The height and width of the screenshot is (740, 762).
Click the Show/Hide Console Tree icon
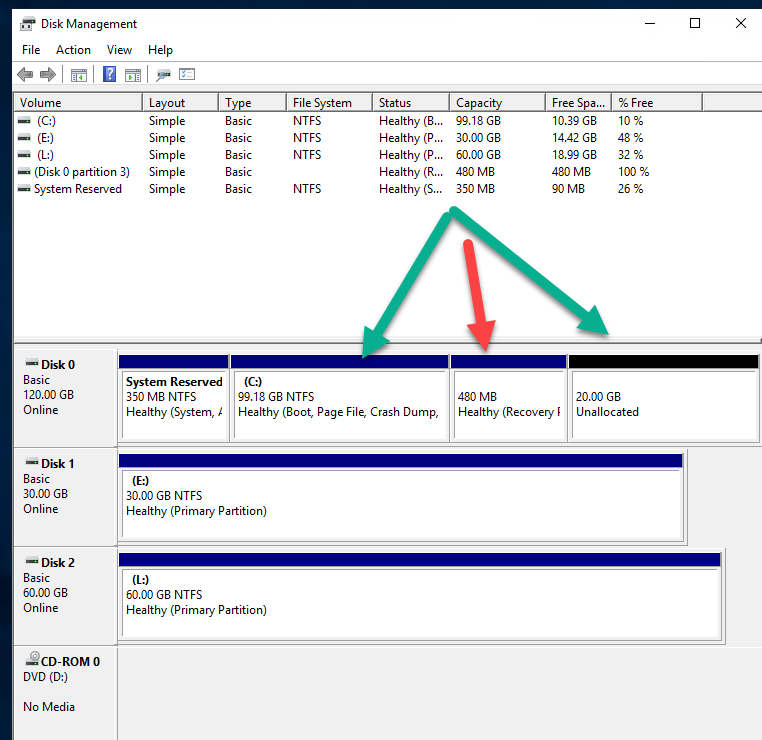pyautogui.click(x=77, y=75)
